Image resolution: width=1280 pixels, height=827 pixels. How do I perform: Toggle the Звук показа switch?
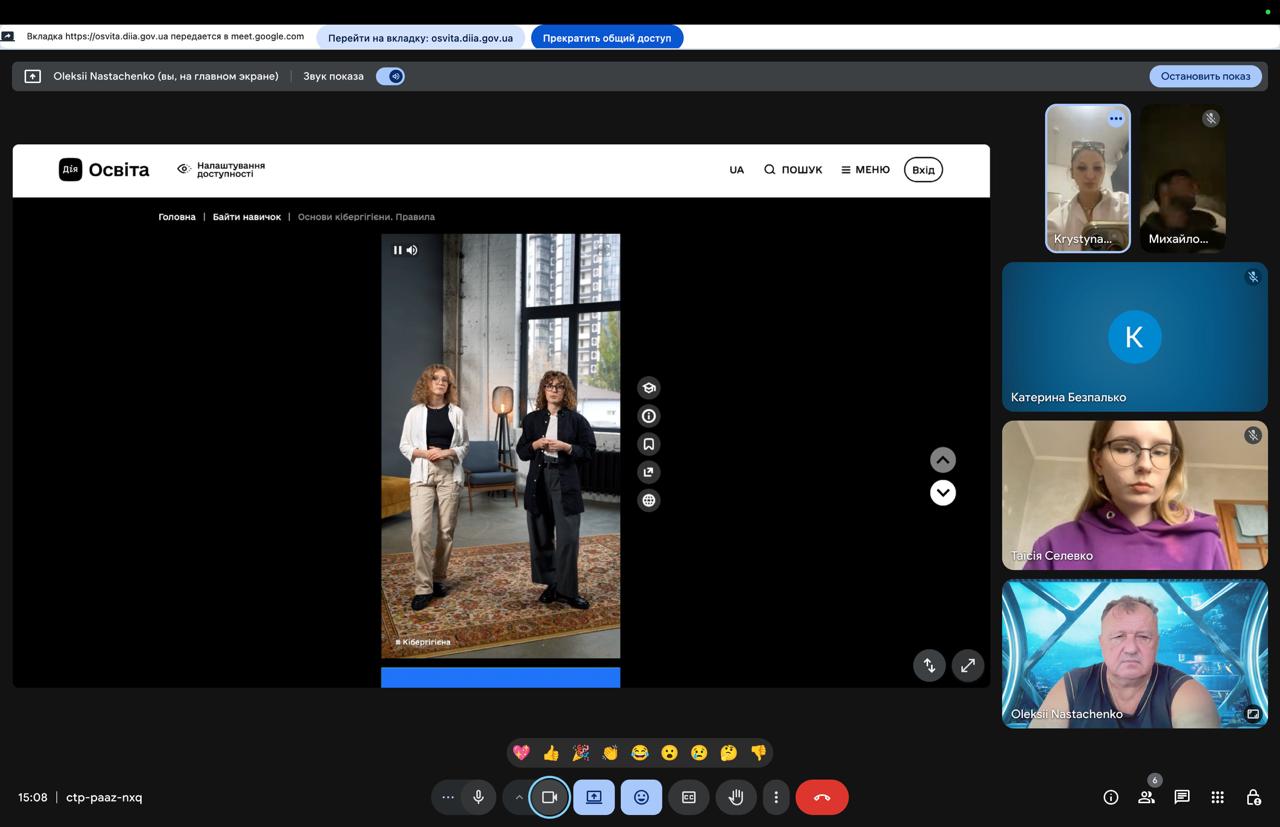[x=390, y=76]
